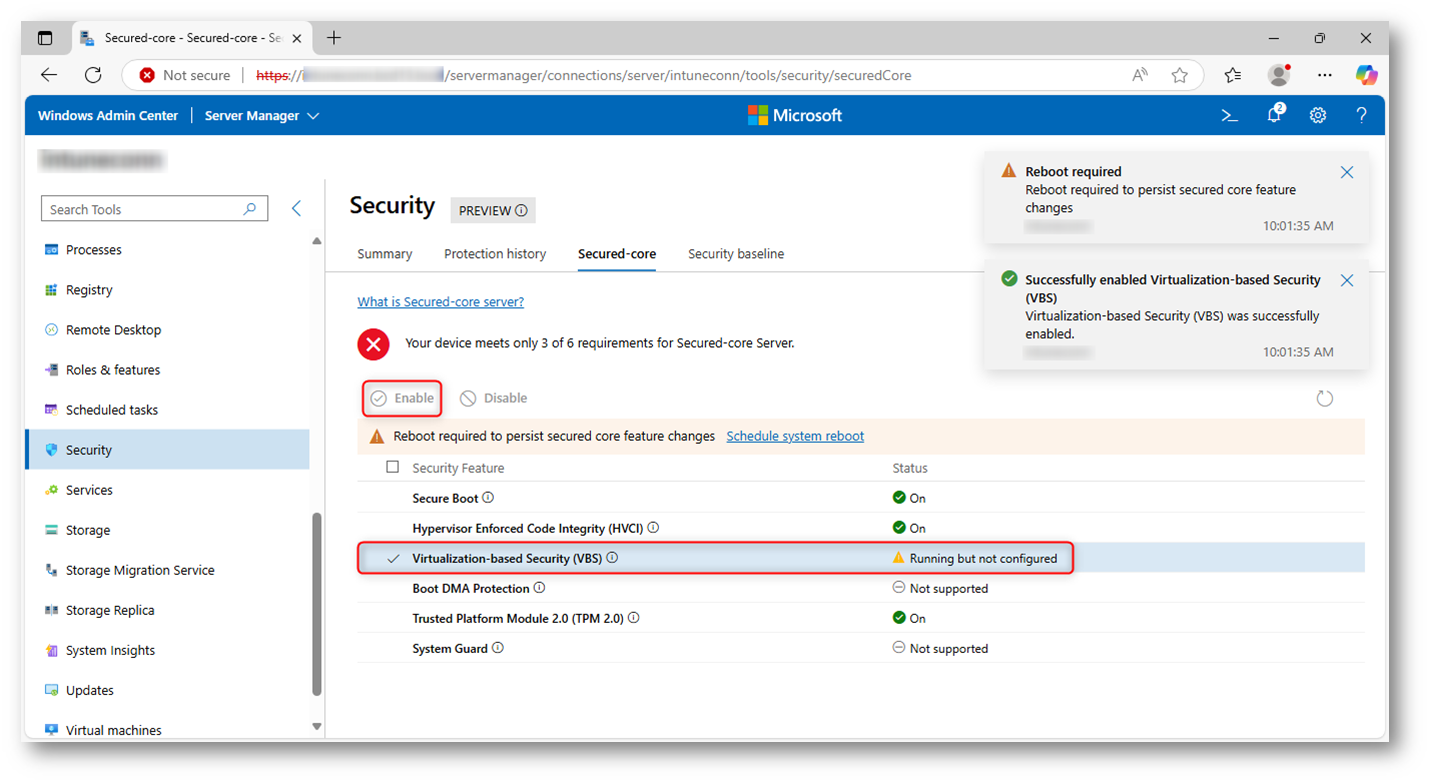Show info for Virtualization-based Security
Viewport: 1431px width, 784px height.
612,558
